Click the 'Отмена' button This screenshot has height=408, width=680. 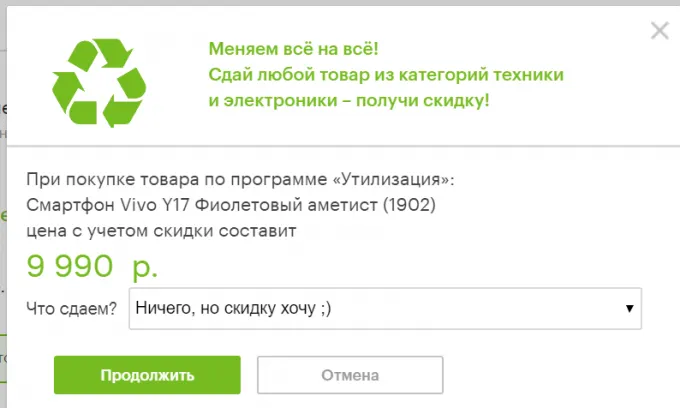point(350,376)
